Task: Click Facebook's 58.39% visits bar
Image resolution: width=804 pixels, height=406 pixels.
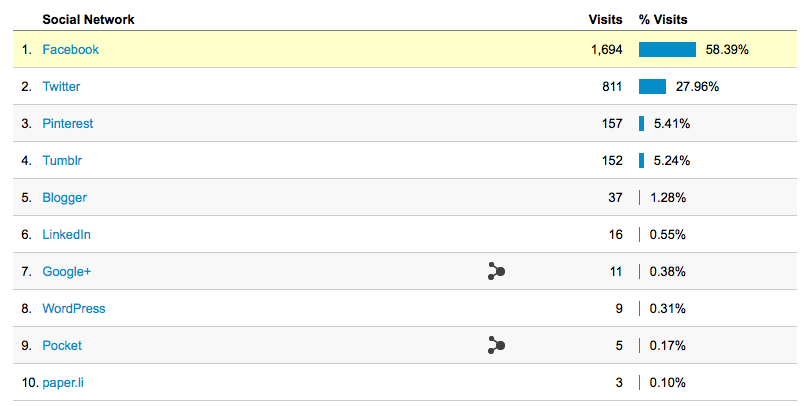Action: 668,50
